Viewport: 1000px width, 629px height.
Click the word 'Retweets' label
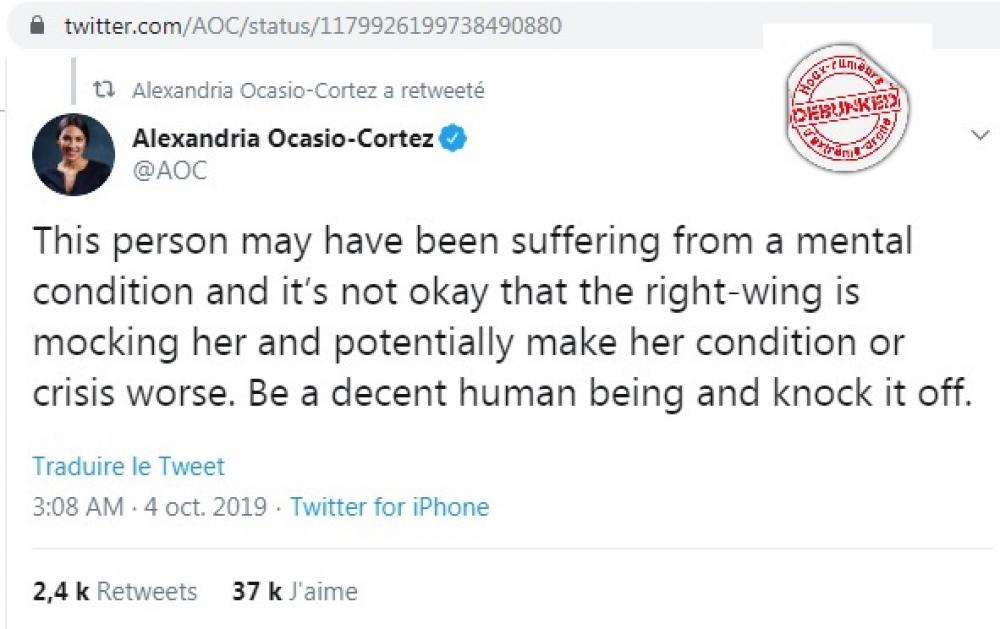point(147,591)
